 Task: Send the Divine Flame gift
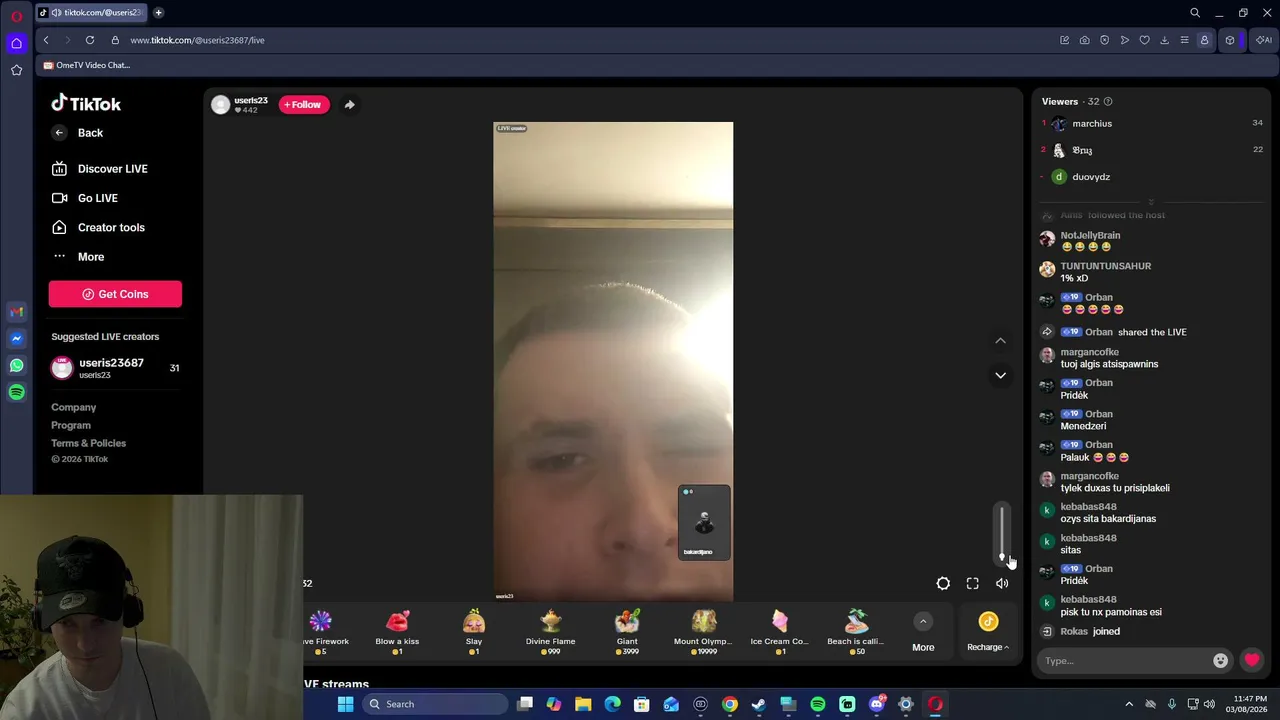point(550,633)
